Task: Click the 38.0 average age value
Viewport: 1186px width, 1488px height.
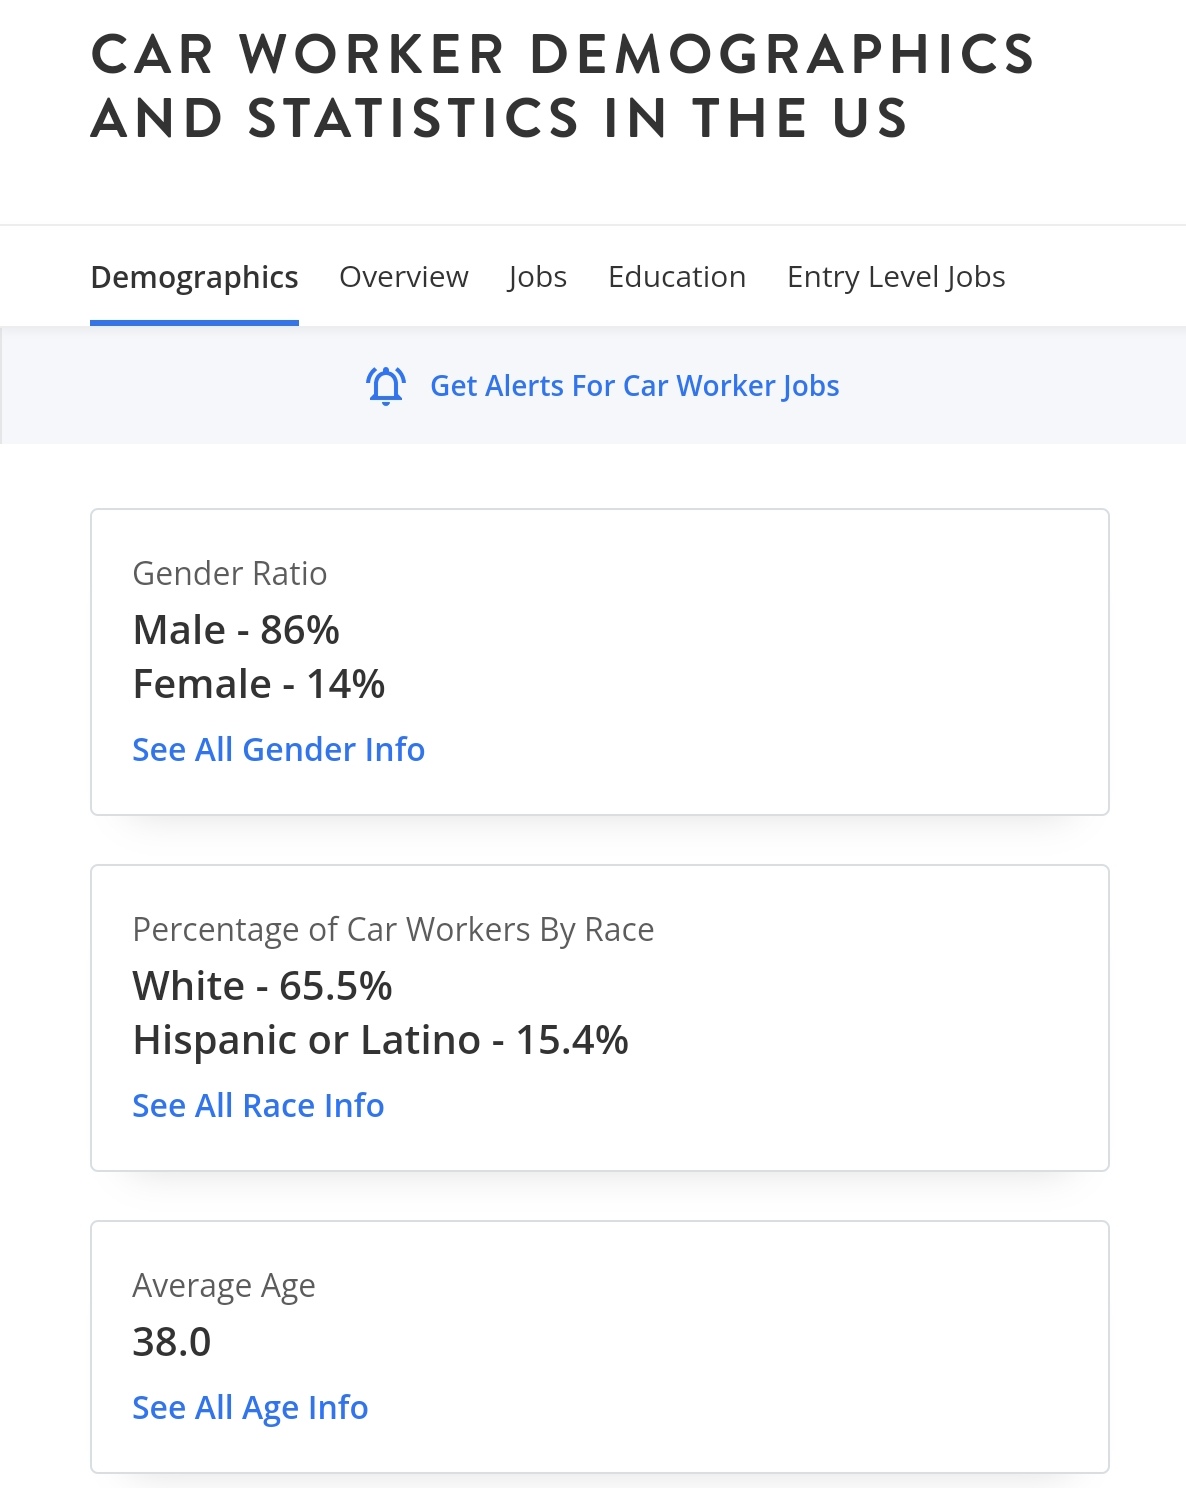Action: 172,1342
